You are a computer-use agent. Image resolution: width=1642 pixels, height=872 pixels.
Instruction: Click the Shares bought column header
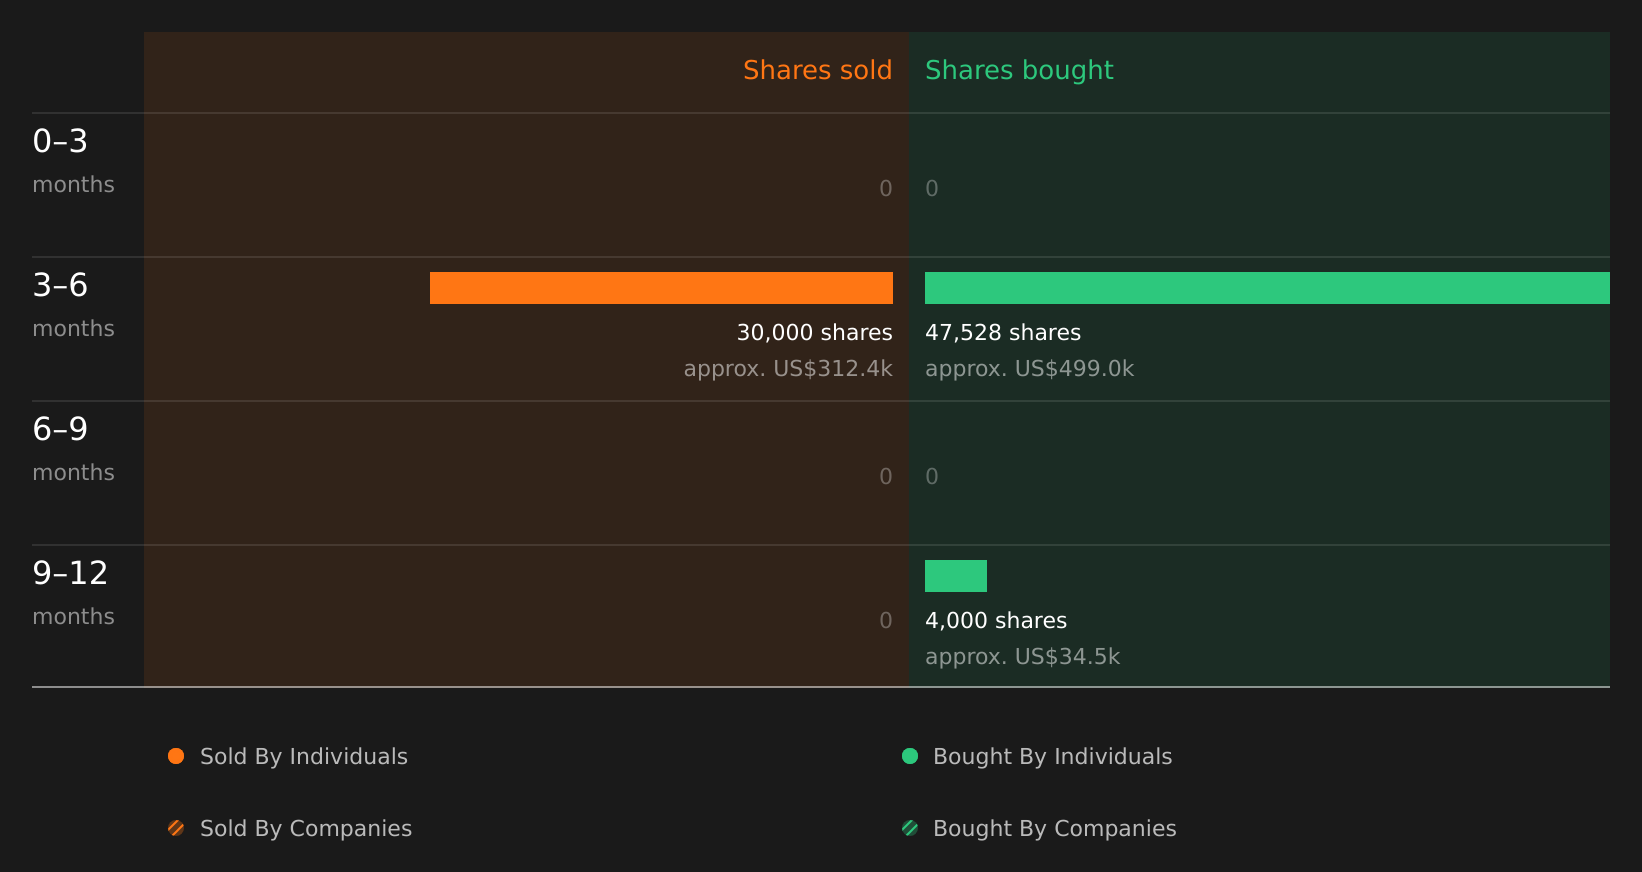[1019, 70]
